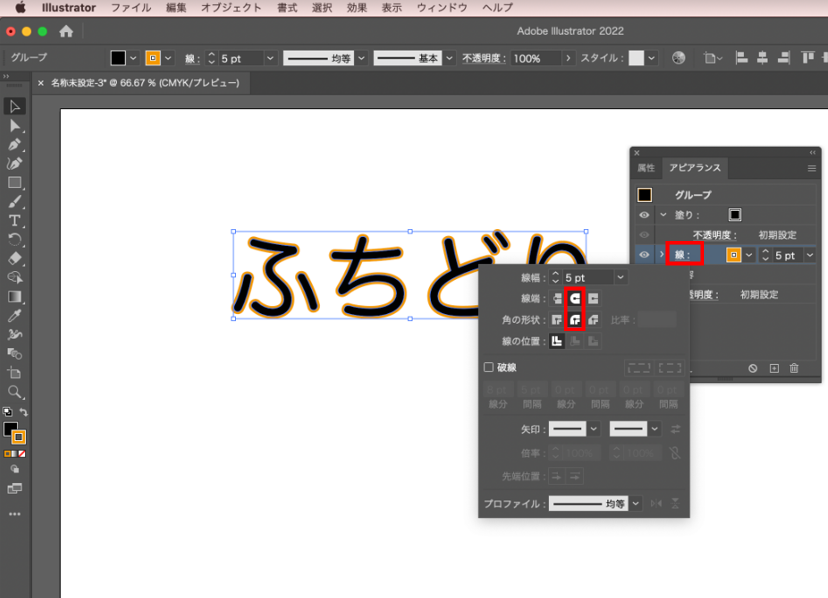Click Recolor Artwork wheel icon
The width and height of the screenshot is (828, 598).
click(679, 58)
